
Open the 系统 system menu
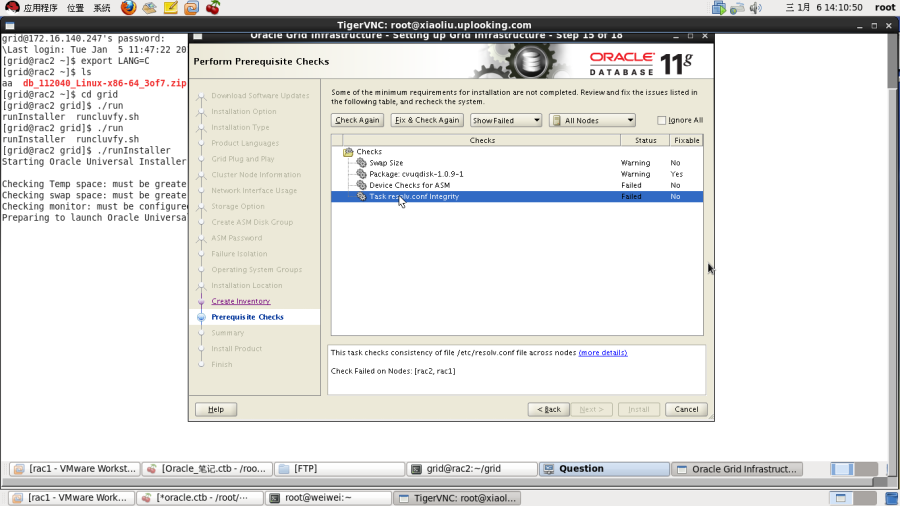click(102, 8)
